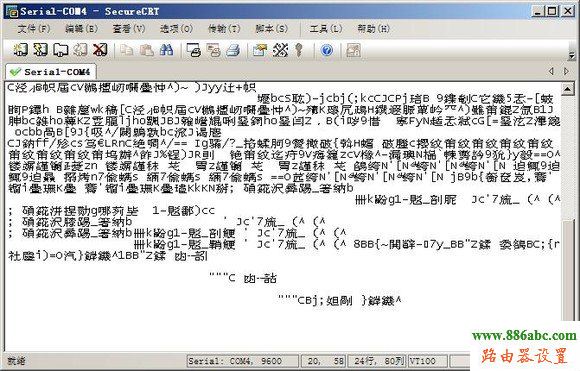Click the Connect in Tab icon
The height and width of the screenshot is (371, 580).
60,50
